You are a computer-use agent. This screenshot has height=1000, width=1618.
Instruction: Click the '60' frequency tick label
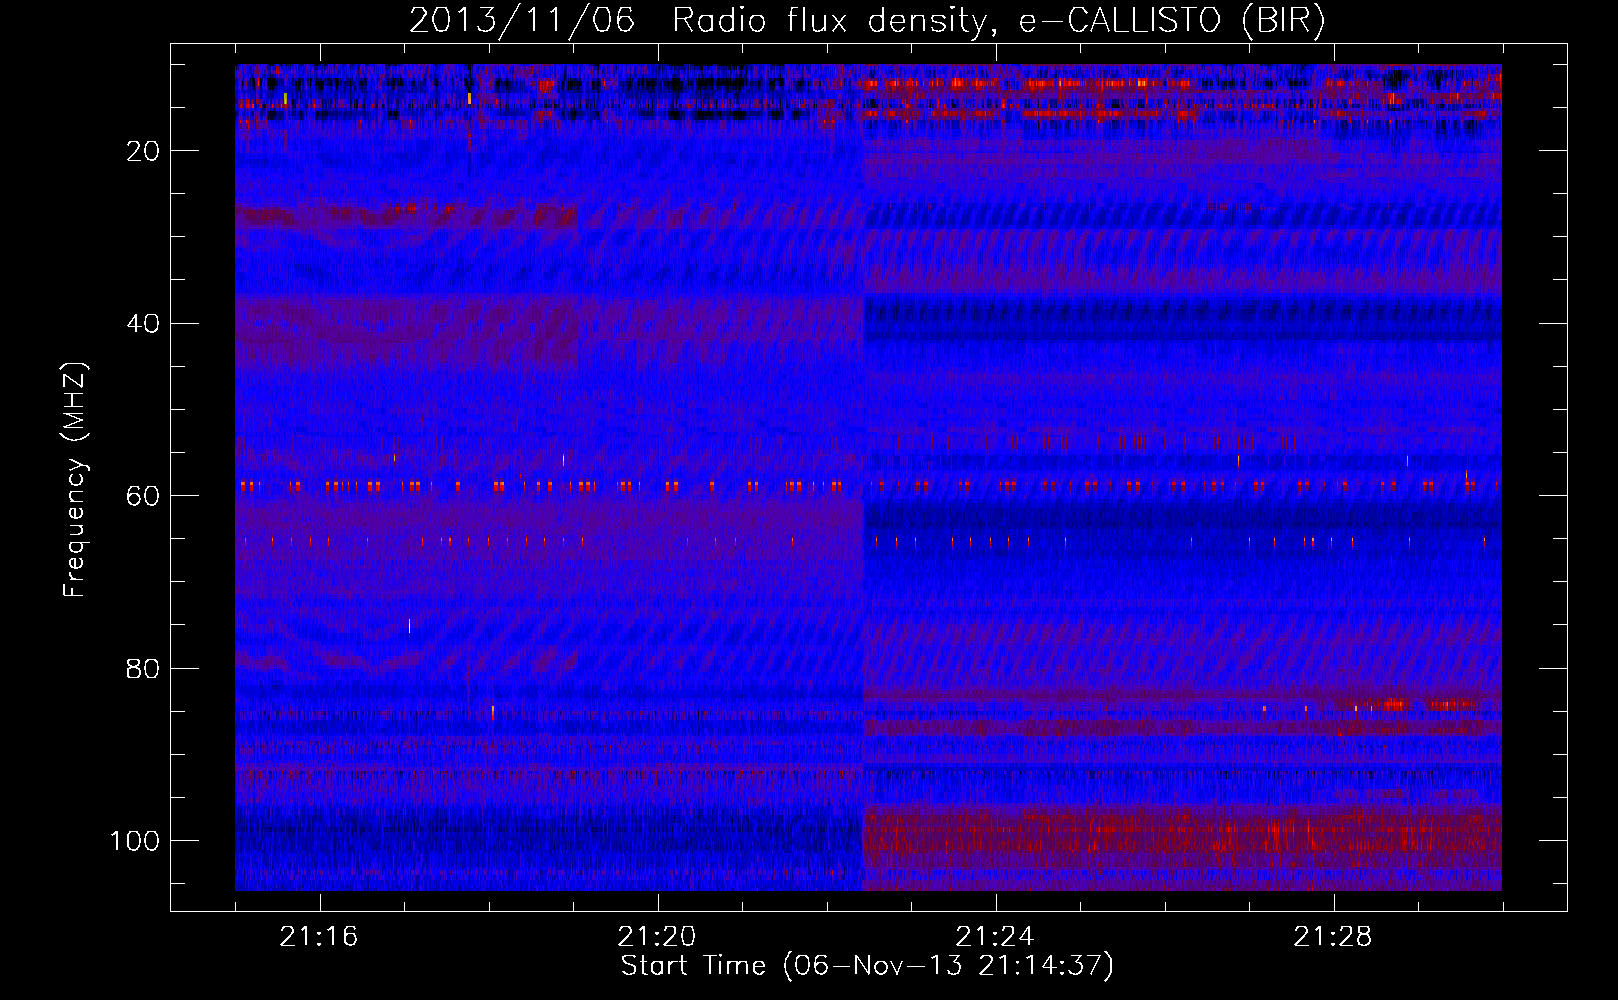point(143,496)
